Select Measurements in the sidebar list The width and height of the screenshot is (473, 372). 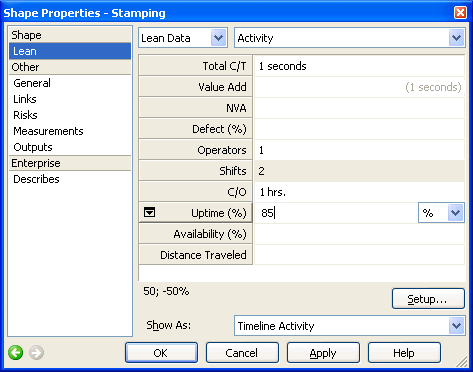[48, 131]
